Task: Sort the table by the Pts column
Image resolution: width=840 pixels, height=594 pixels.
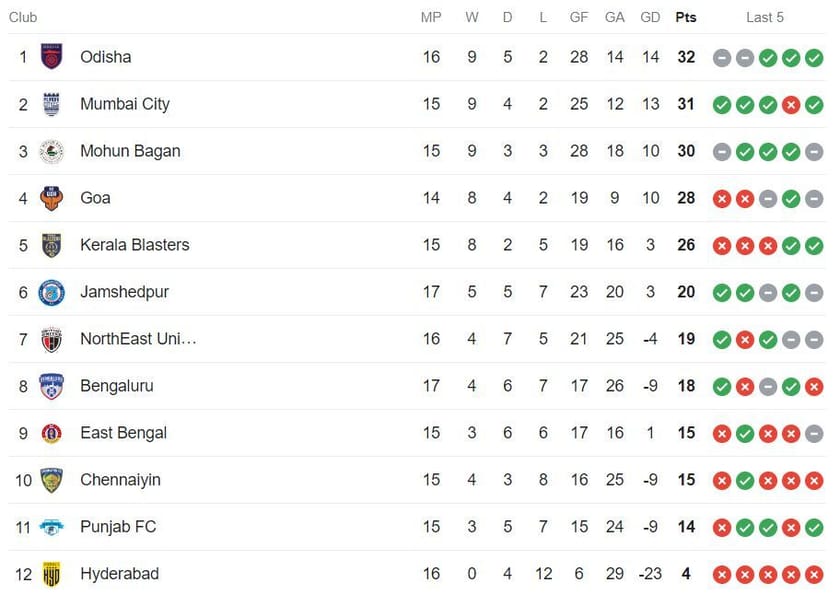Action: pos(686,17)
